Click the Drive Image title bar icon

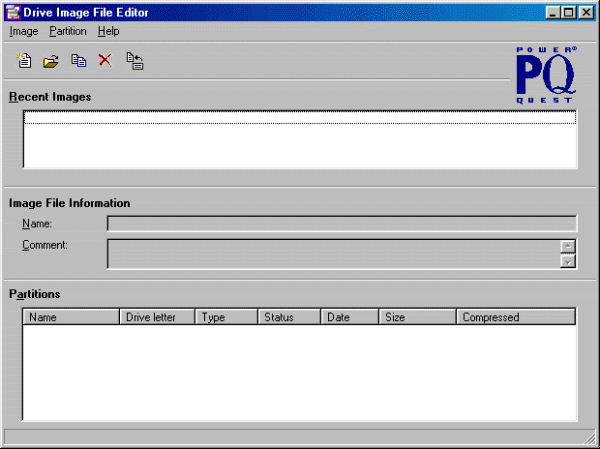click(x=13, y=12)
